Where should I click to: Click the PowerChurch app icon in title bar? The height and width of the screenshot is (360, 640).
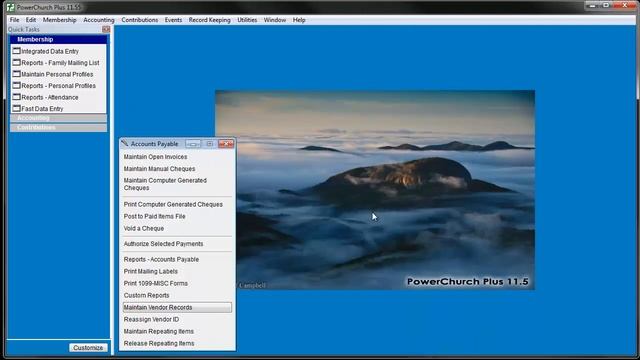tap(11, 7)
